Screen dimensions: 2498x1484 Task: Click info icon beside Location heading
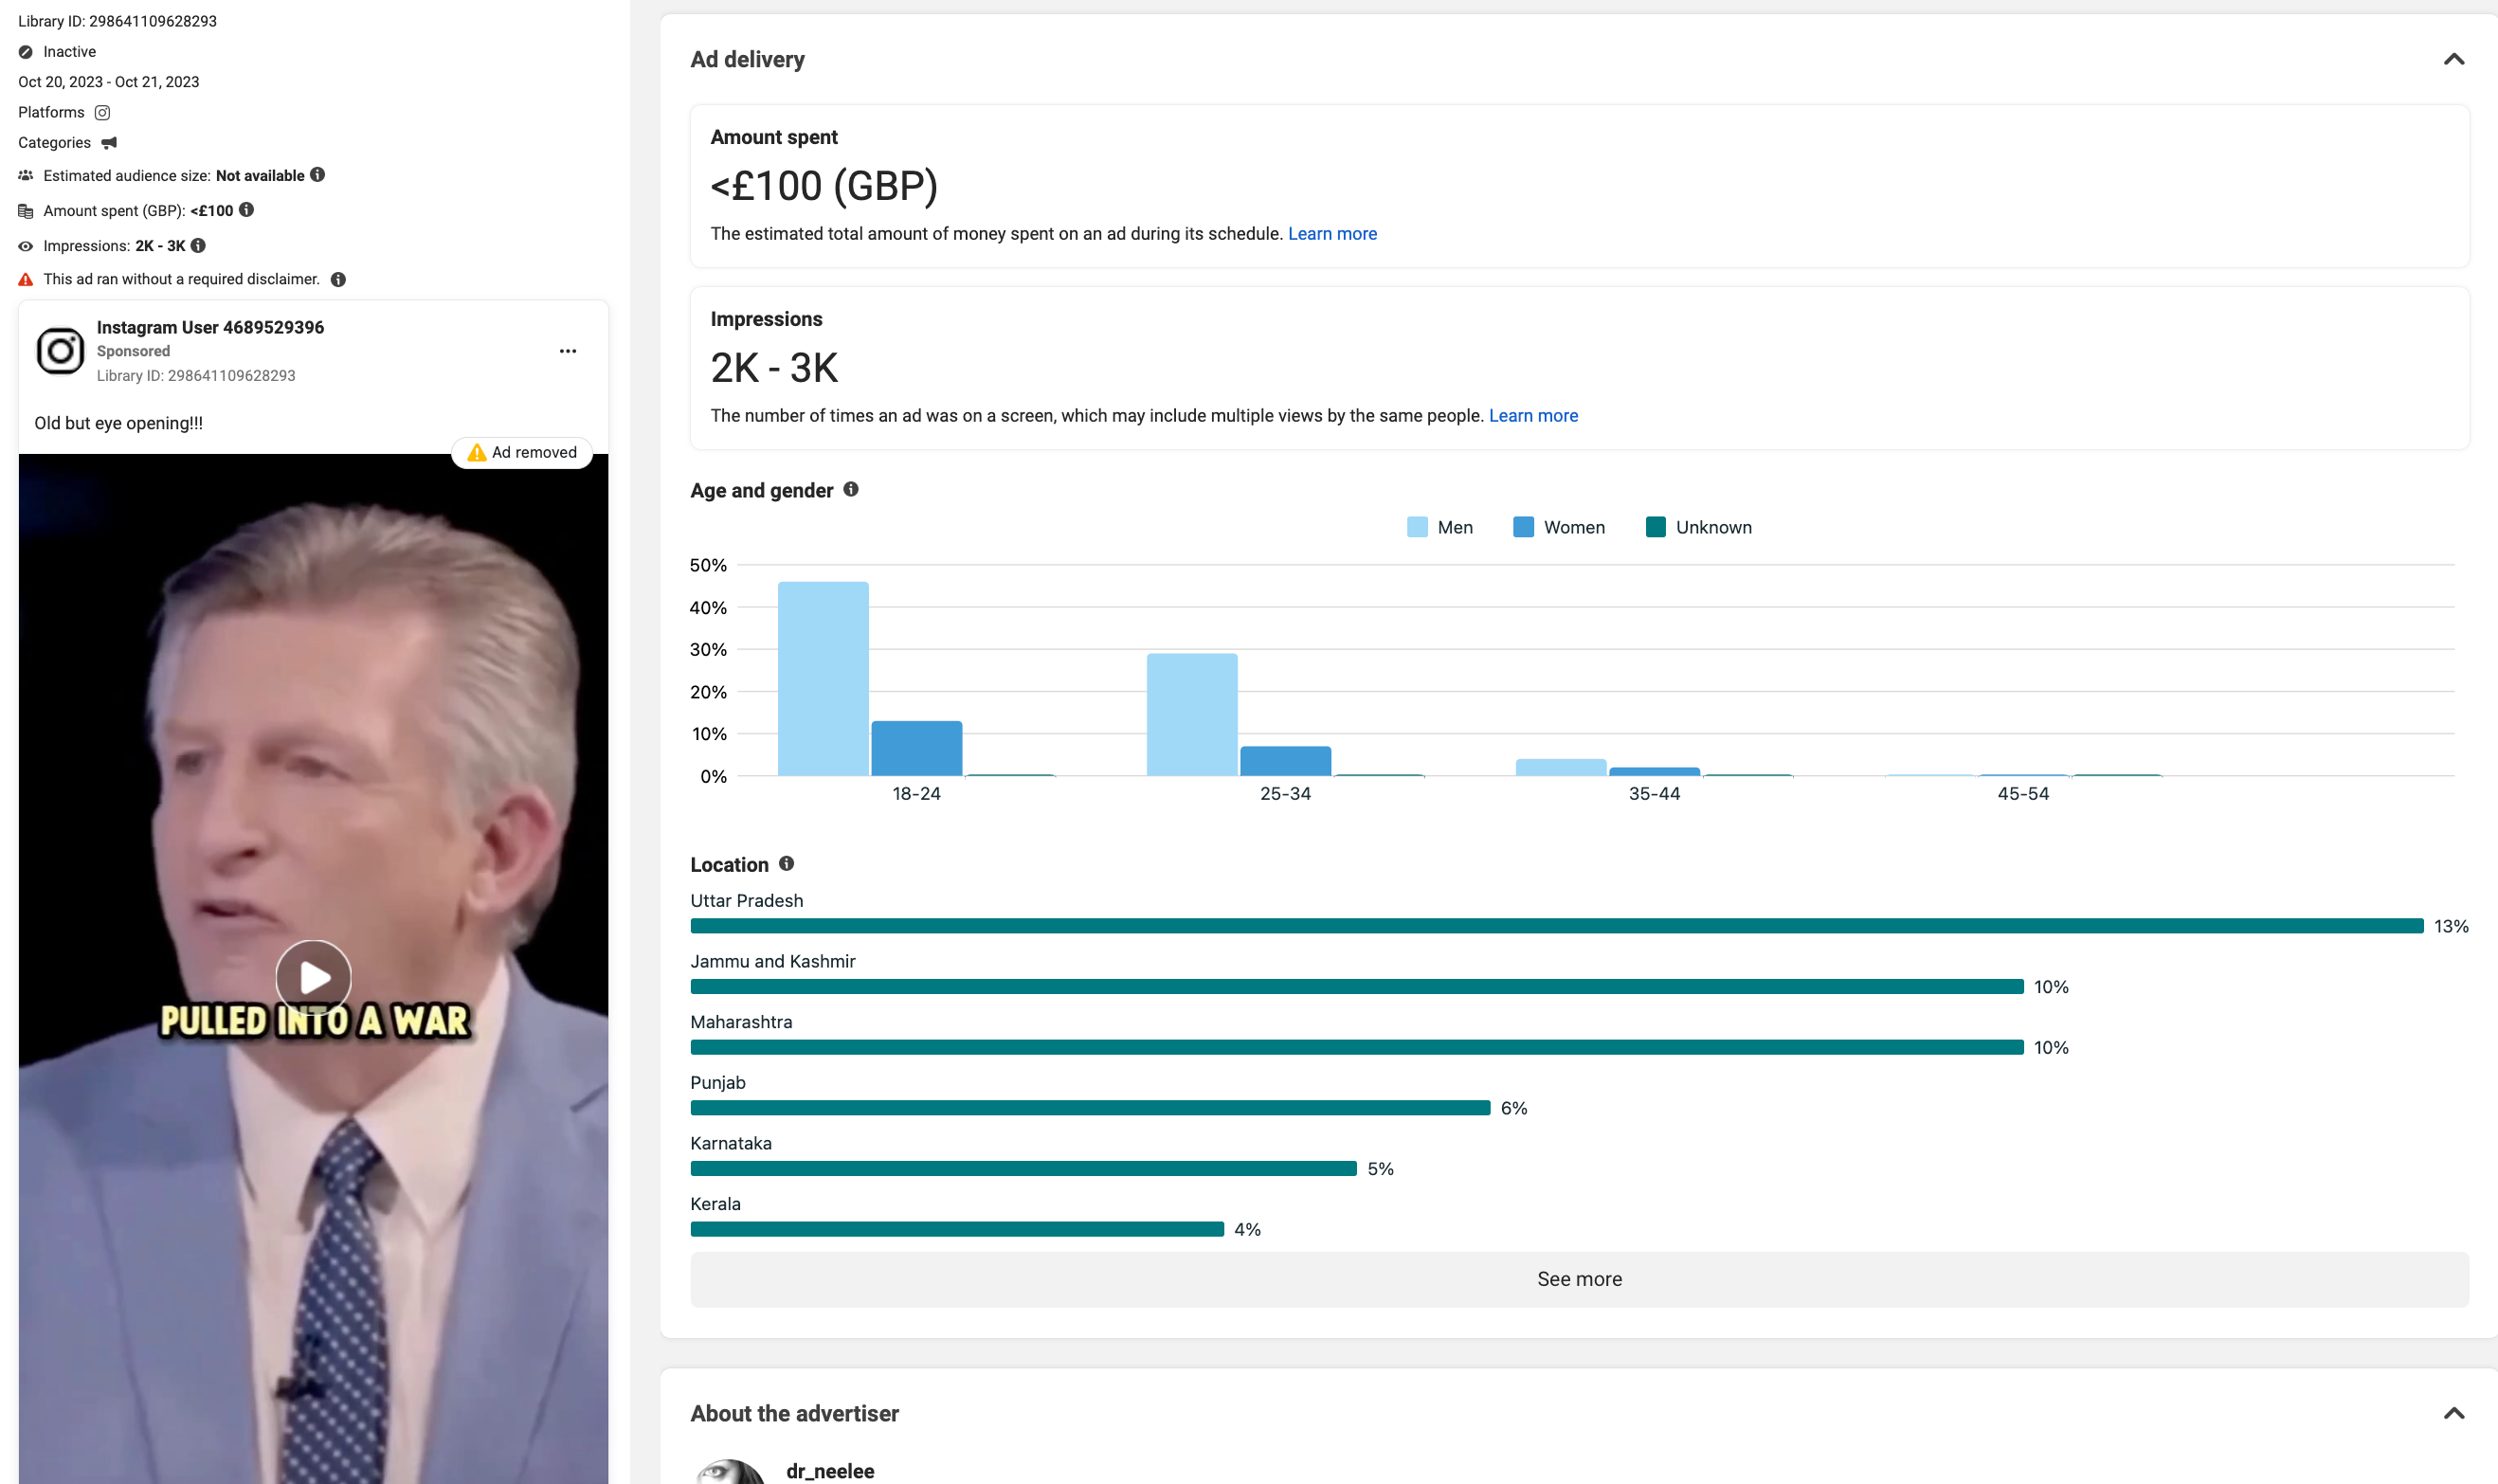click(x=787, y=863)
